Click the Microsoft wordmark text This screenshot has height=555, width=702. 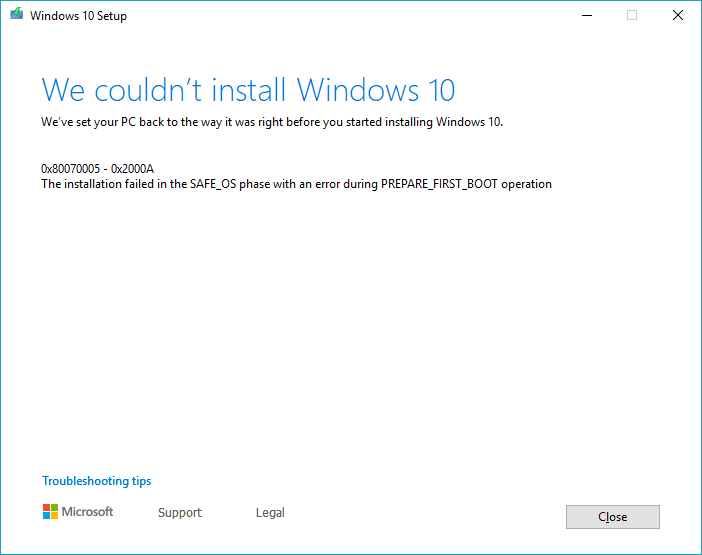point(88,512)
